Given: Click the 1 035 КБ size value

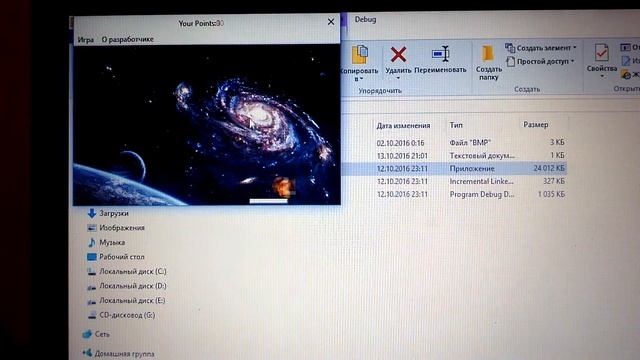Looking at the screenshot, I should (x=551, y=194).
